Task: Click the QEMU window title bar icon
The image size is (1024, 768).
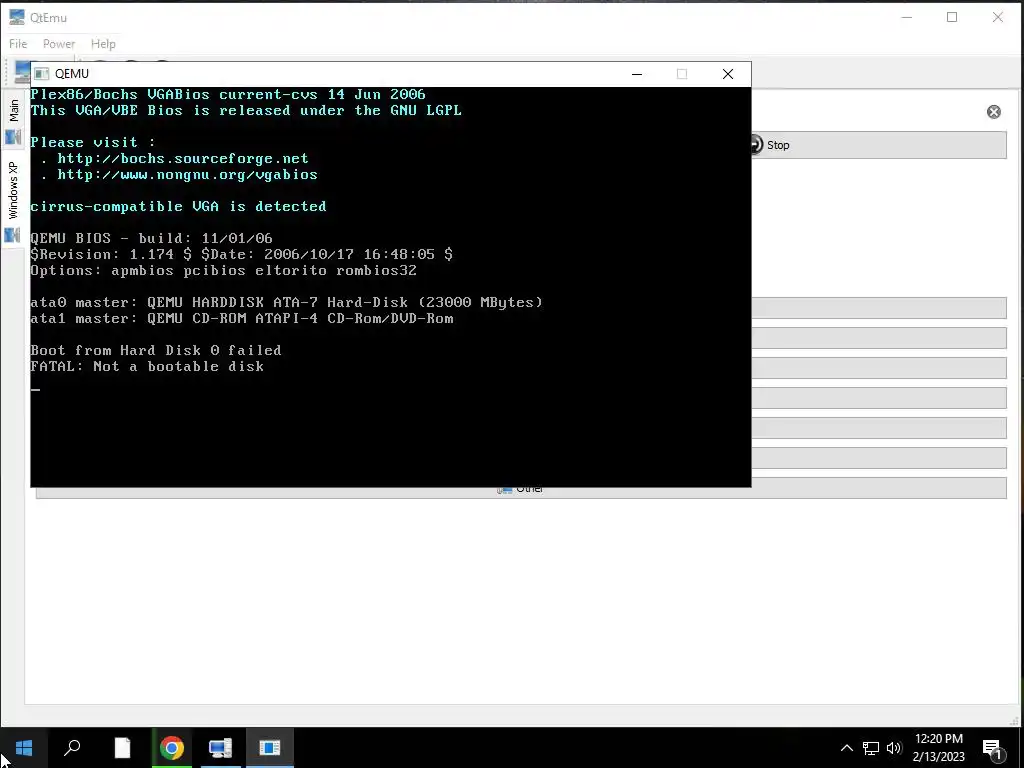Action: [41, 74]
